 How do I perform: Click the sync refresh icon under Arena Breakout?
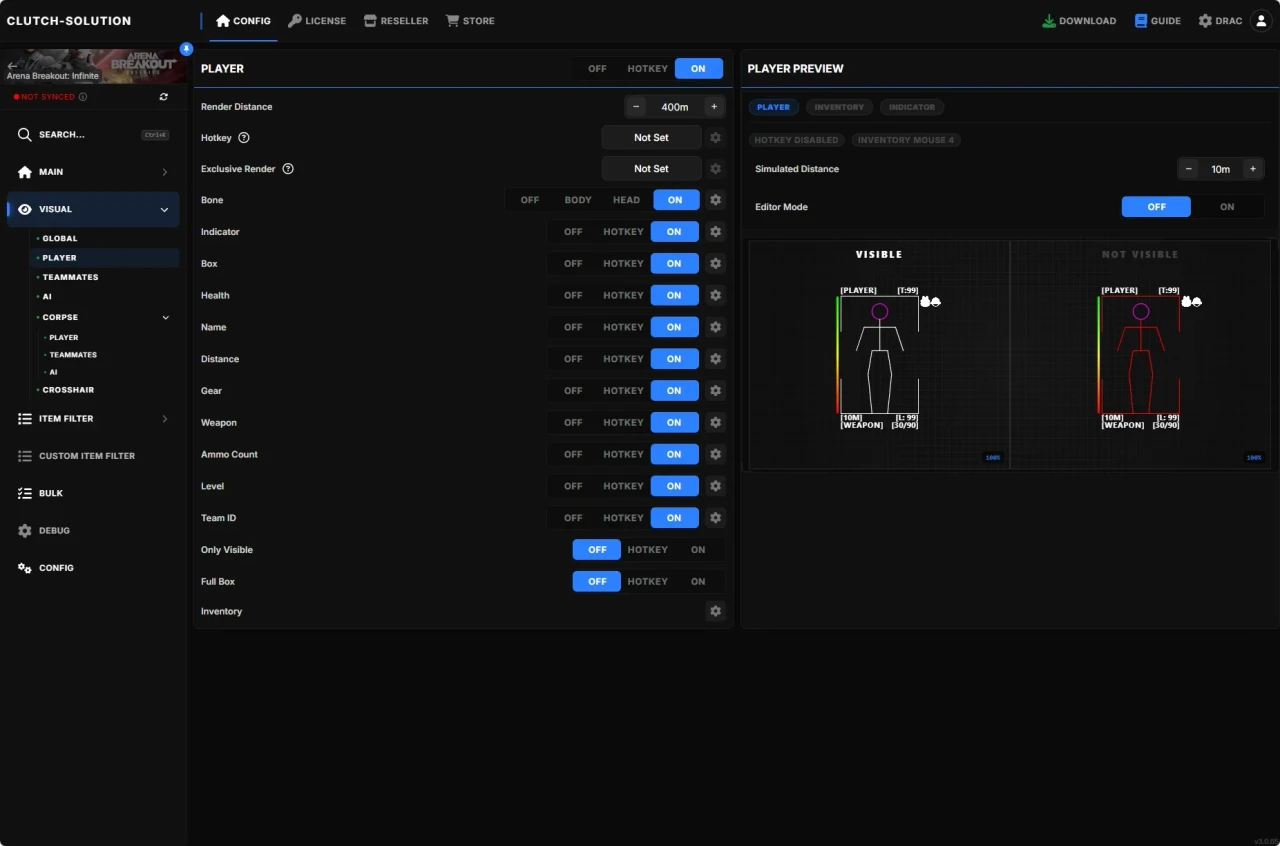163,97
